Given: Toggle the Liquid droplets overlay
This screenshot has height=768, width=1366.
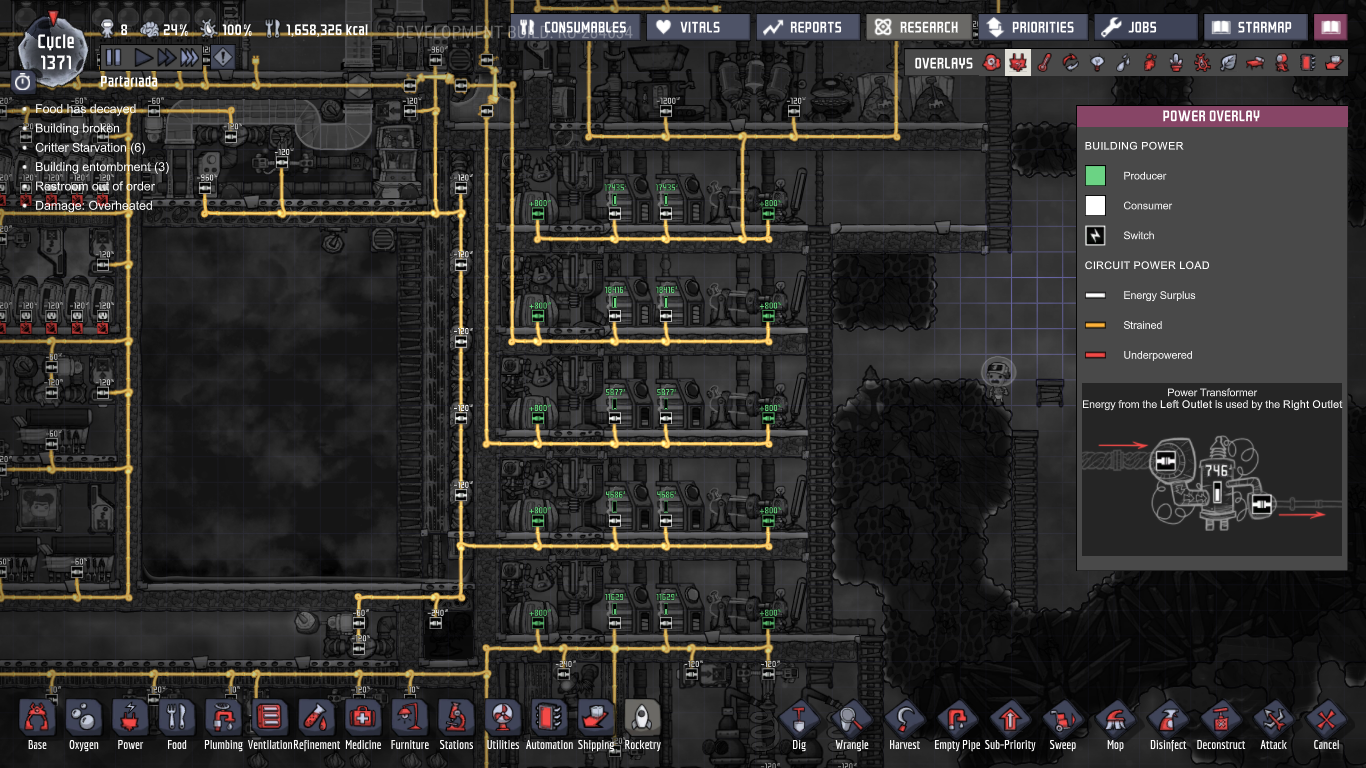Looking at the screenshot, I should 1123,63.
